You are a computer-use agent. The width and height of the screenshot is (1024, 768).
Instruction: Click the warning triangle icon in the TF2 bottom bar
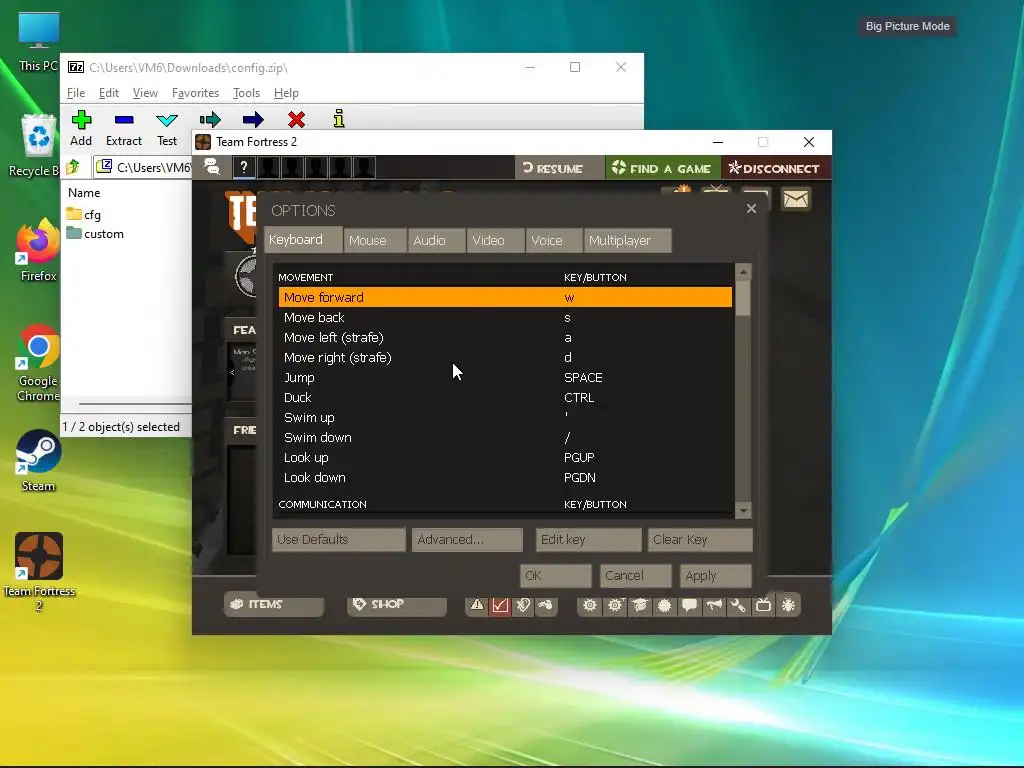pos(477,605)
